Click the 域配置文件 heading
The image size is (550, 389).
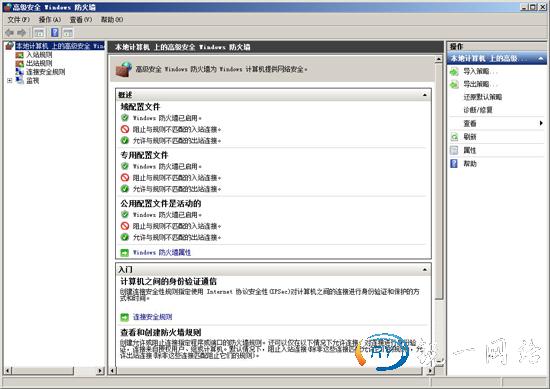point(140,107)
